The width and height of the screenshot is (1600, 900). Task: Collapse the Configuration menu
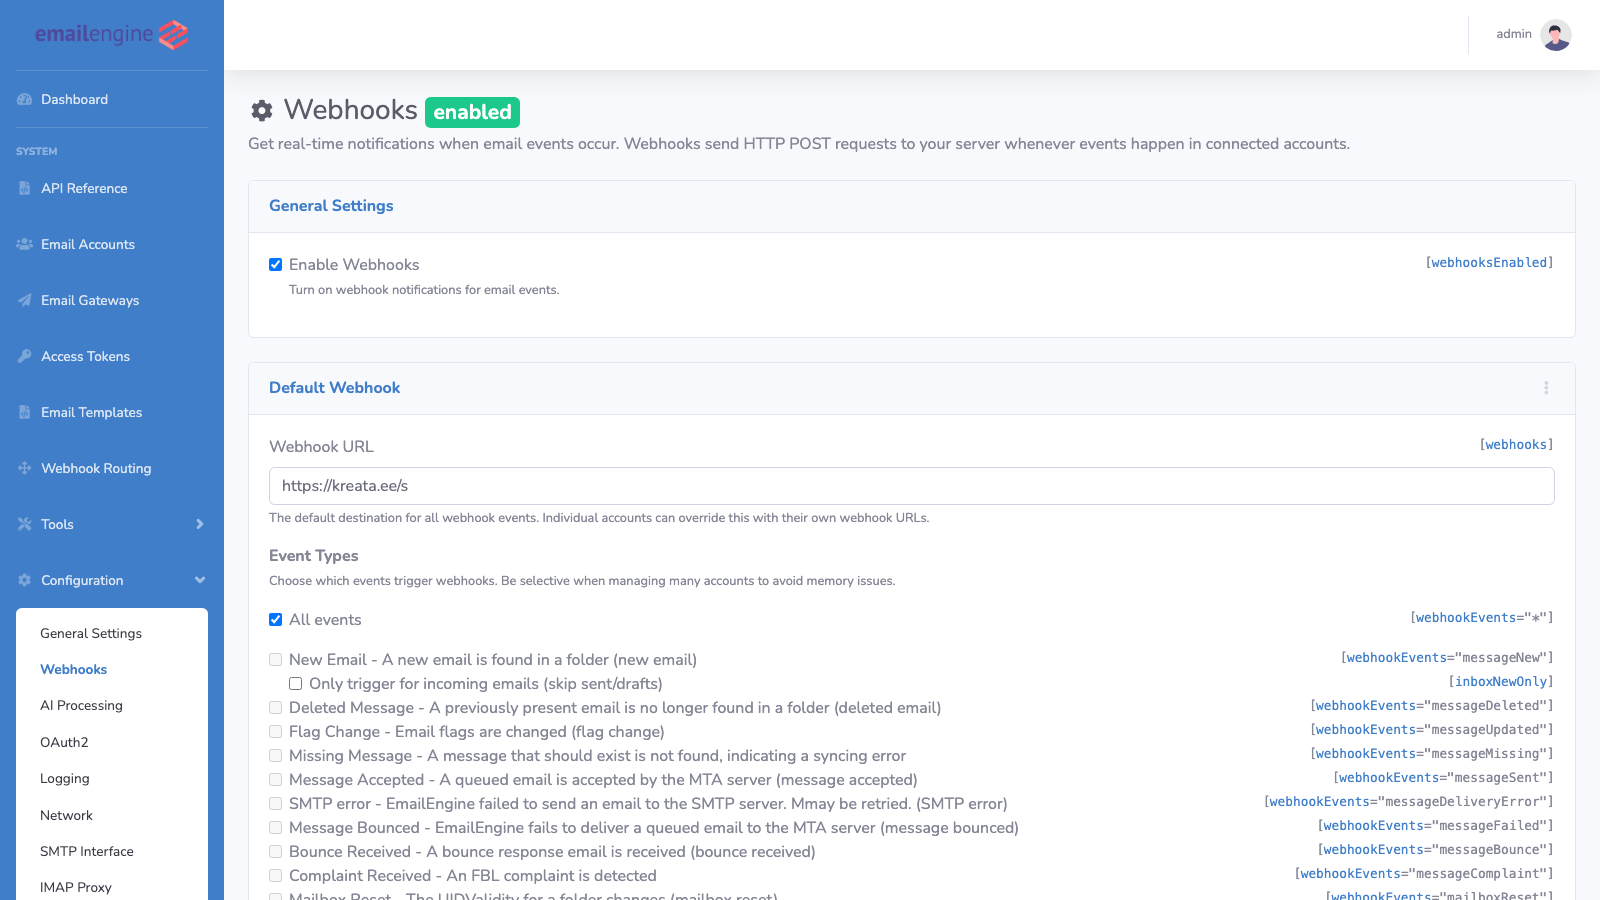tap(81, 580)
